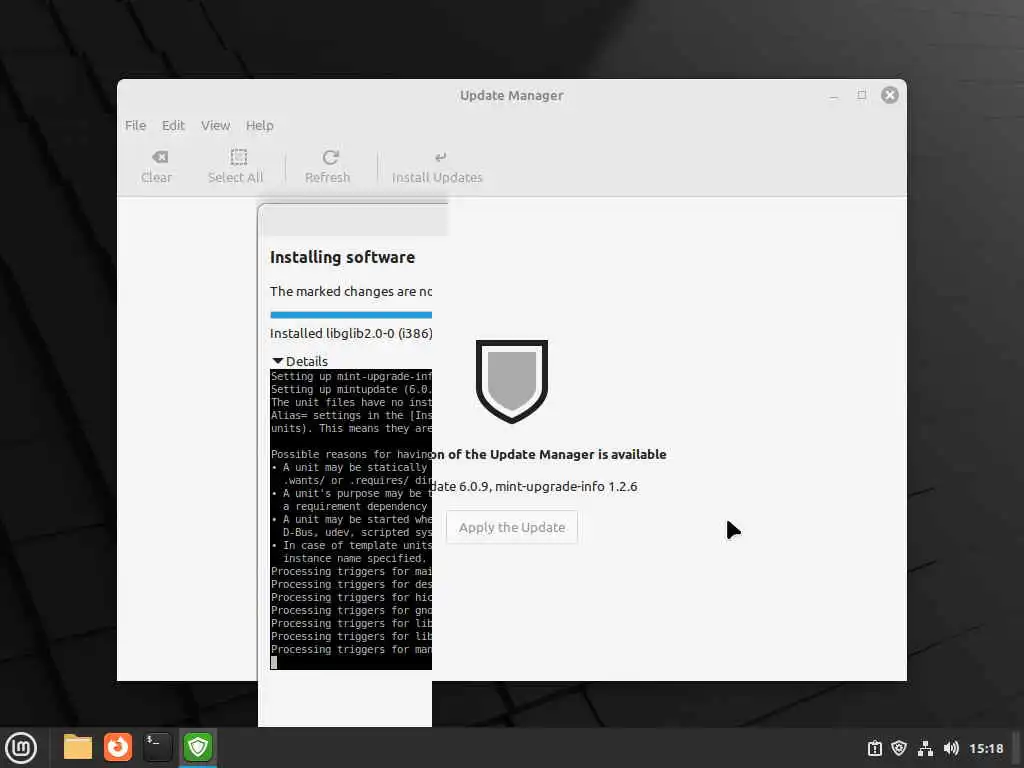Click the update shield tray icon
The width and height of the screenshot is (1024, 768).
pyautogui.click(x=899, y=748)
